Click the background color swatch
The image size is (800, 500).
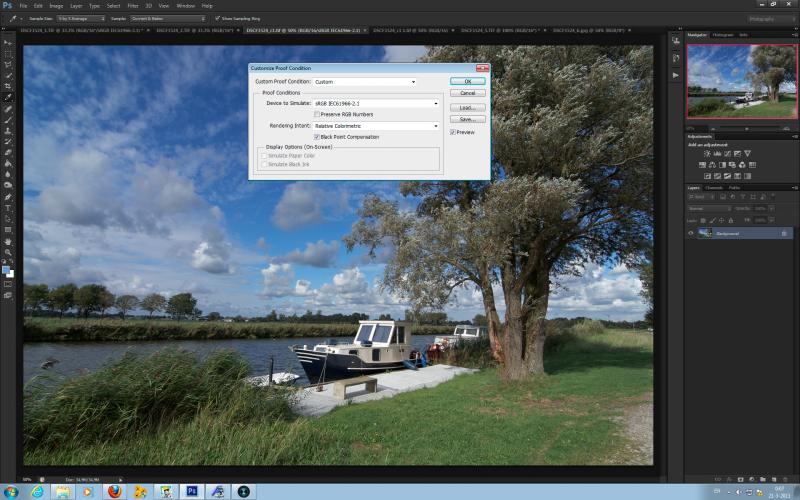point(10,274)
